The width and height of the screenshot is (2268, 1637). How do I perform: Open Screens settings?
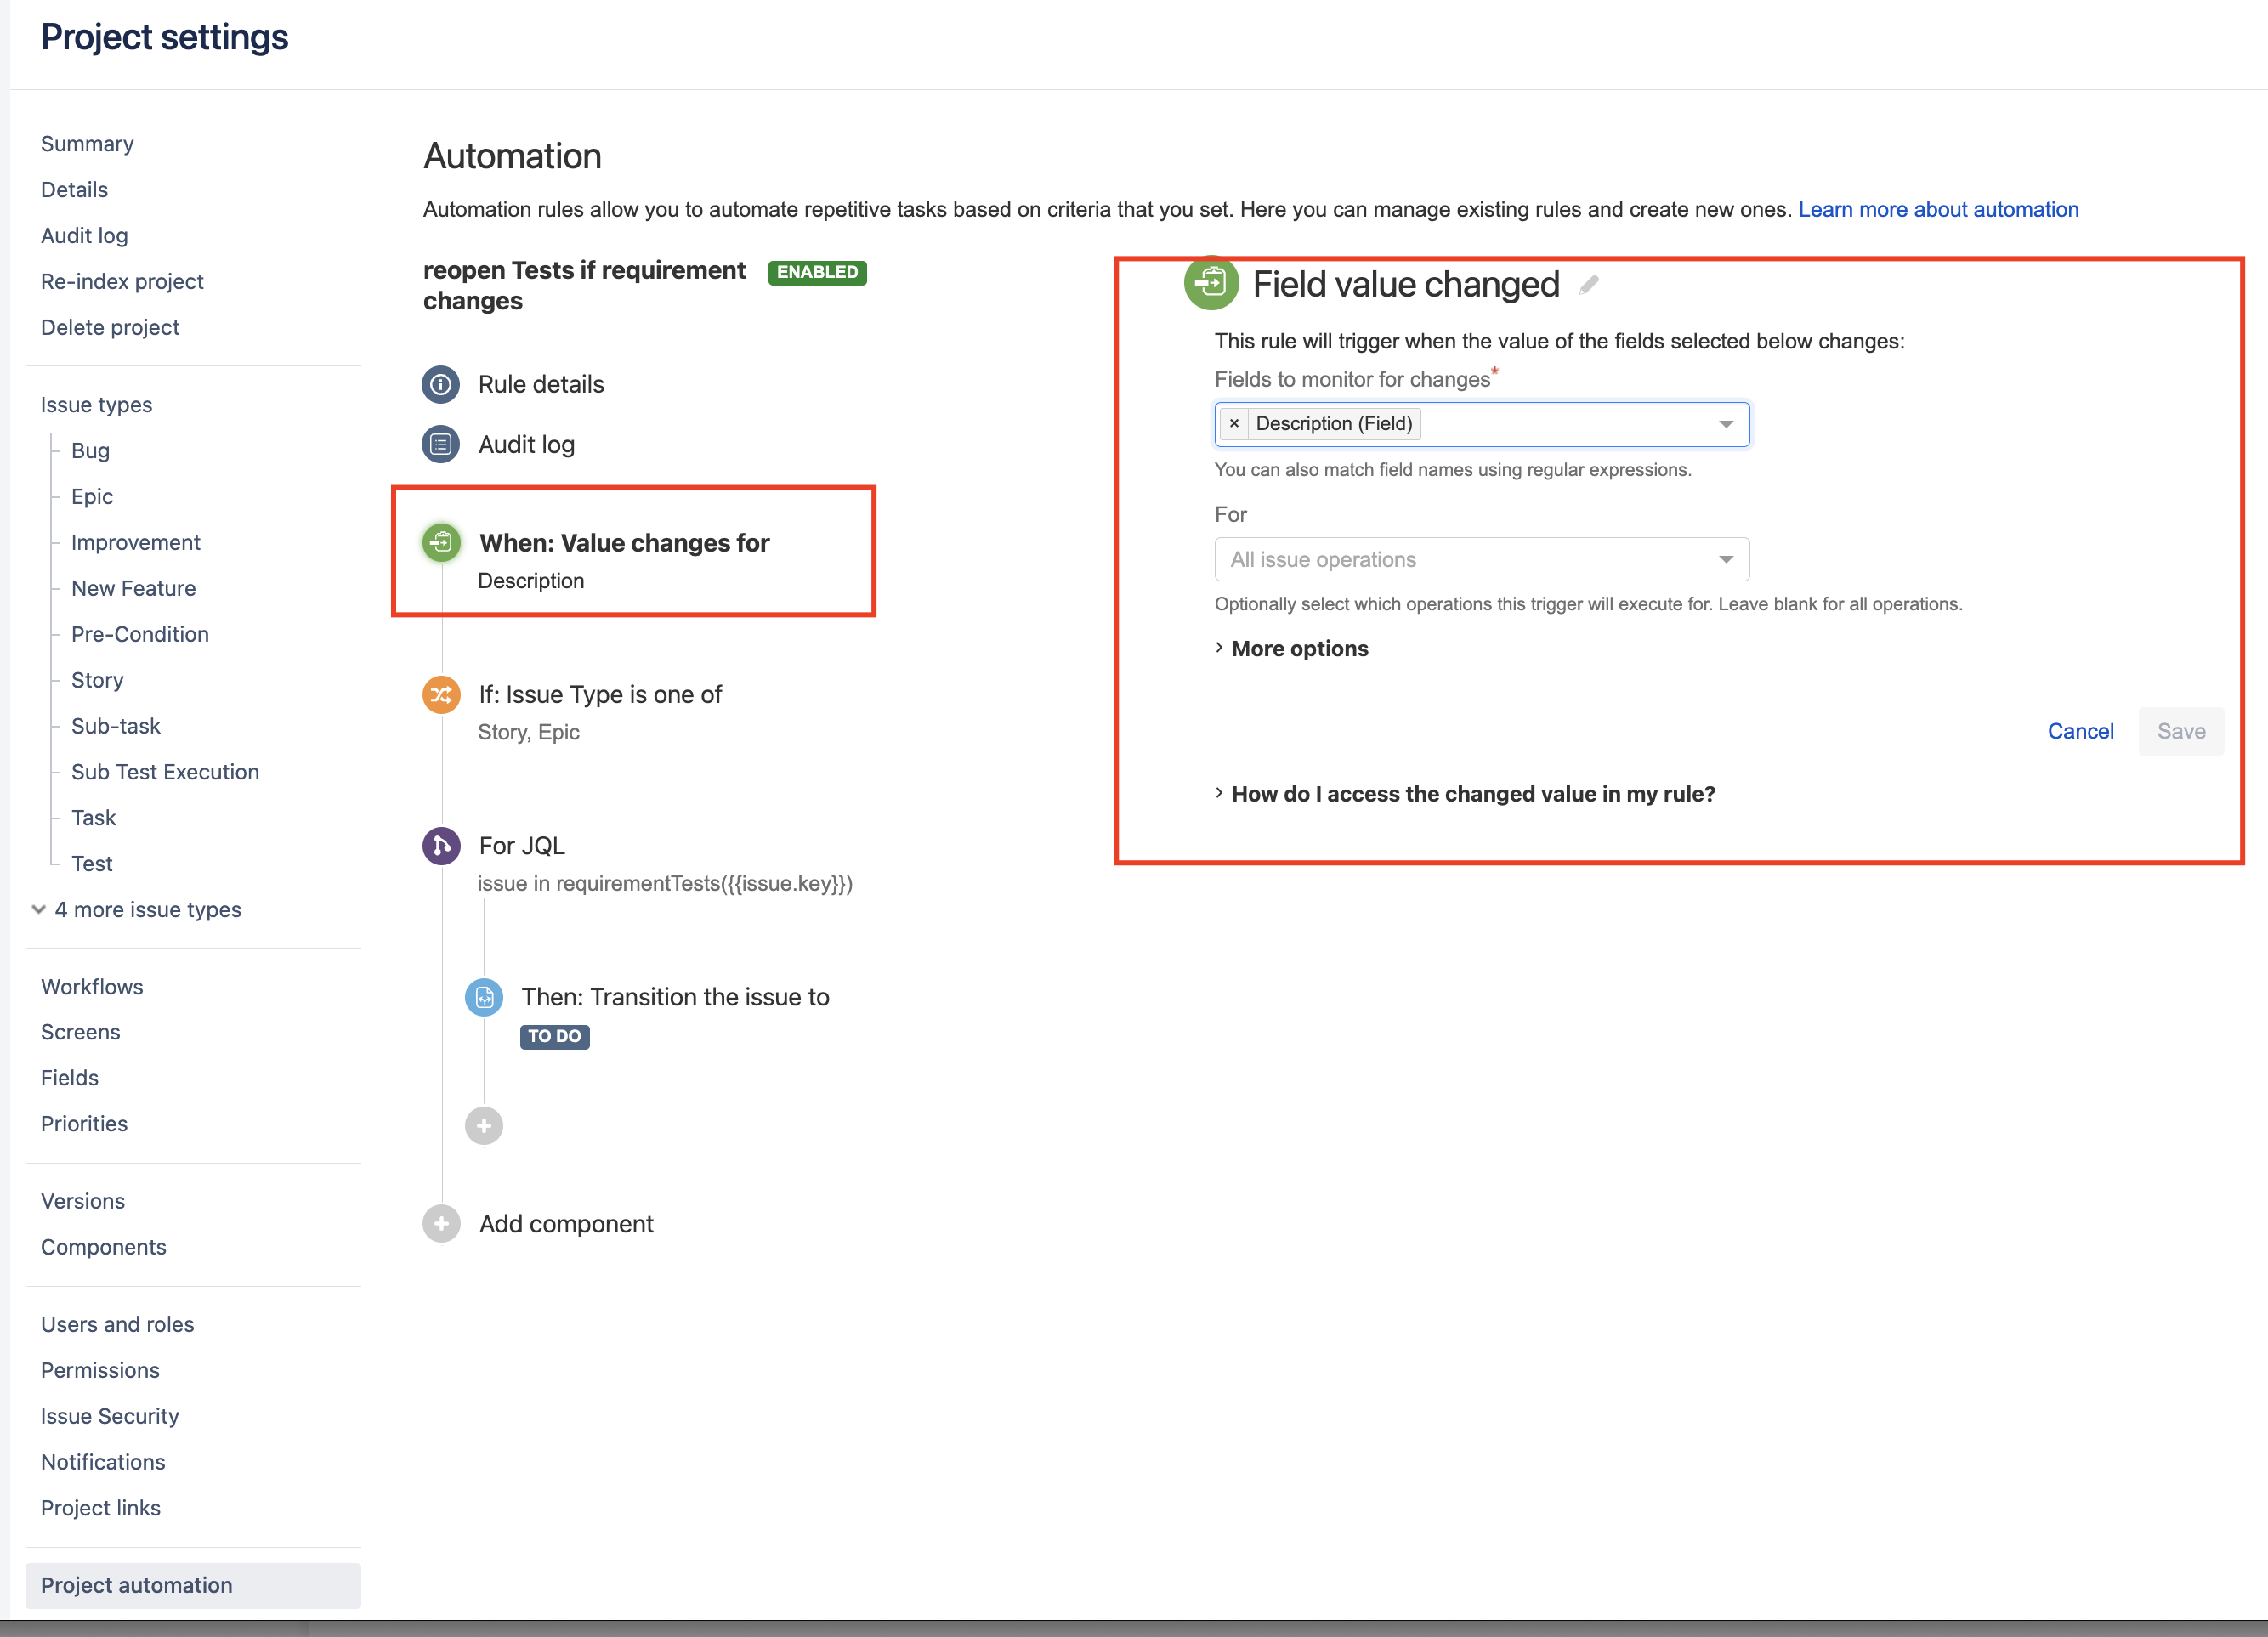click(80, 1033)
